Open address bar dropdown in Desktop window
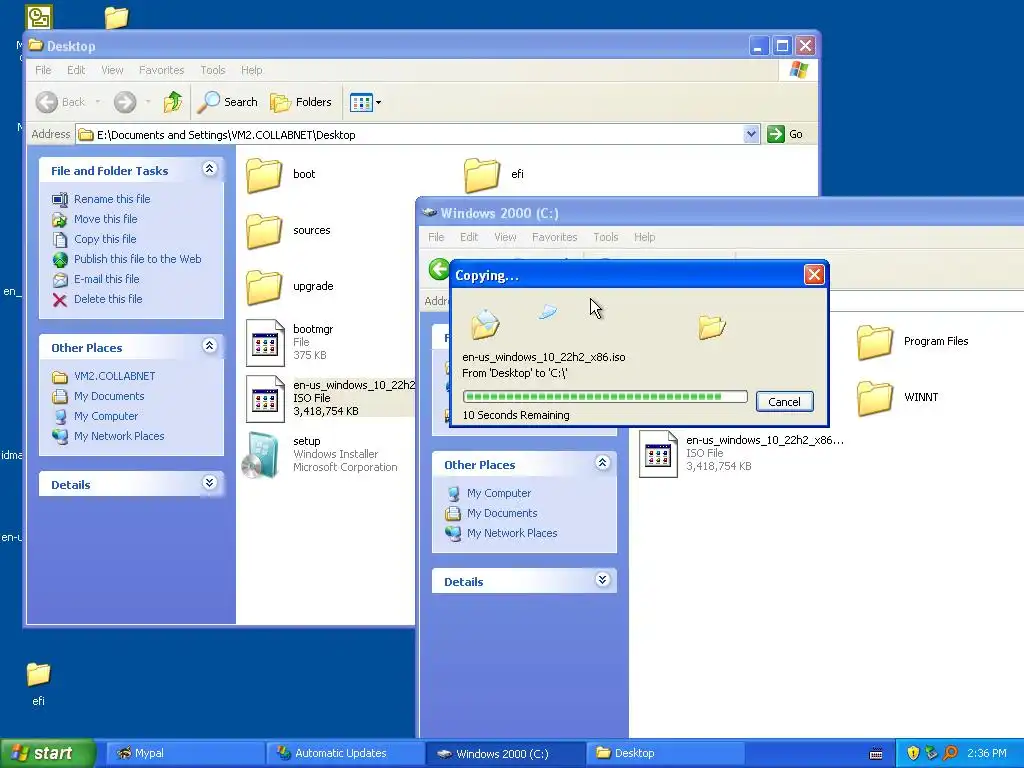Screen dimensions: 1024x768 pos(751,135)
